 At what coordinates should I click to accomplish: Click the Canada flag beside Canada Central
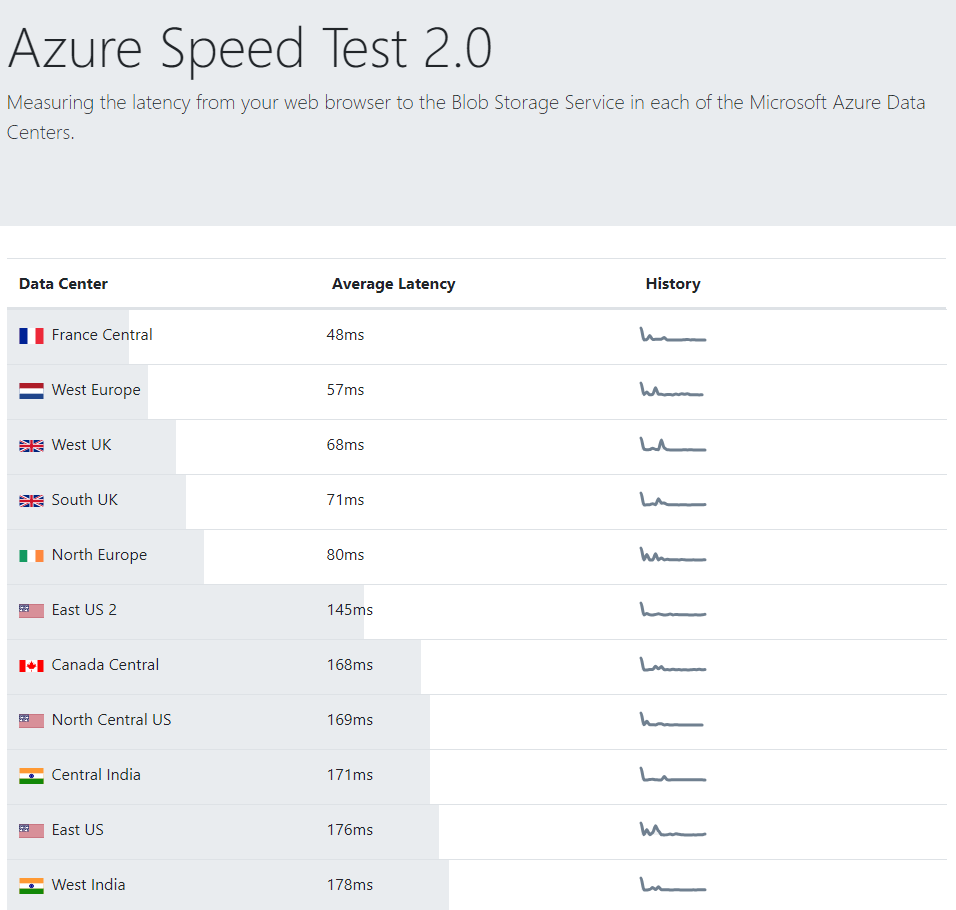click(31, 666)
